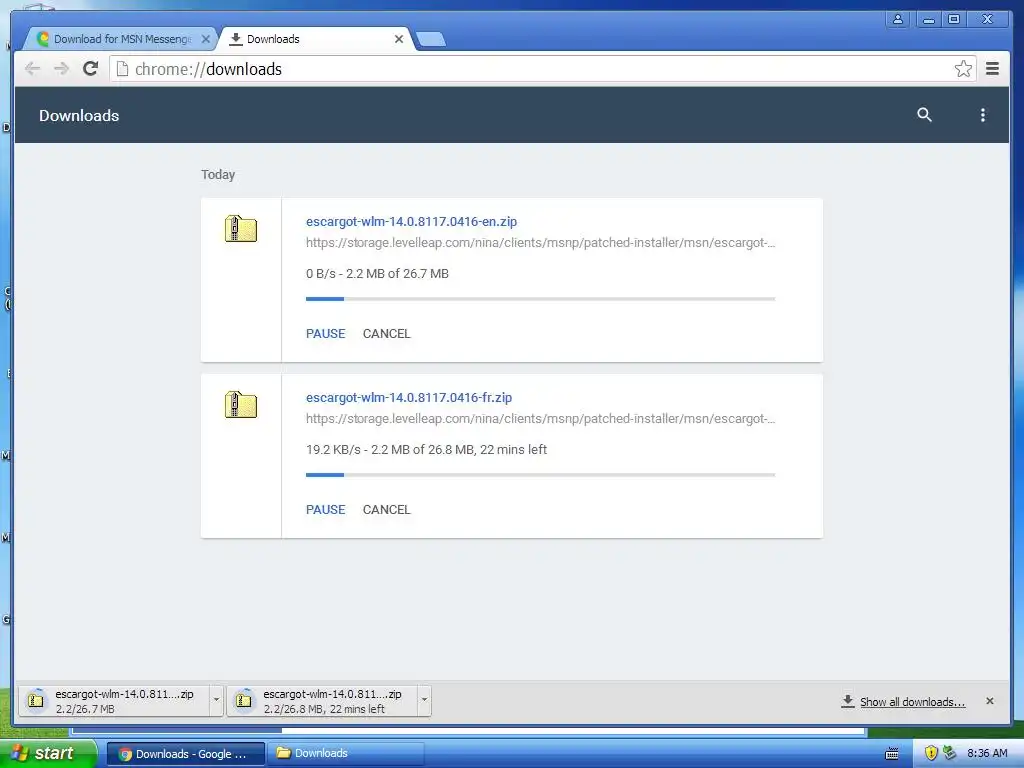
Task: Click the source URL under the en.zip filename
Action: [x=541, y=243]
